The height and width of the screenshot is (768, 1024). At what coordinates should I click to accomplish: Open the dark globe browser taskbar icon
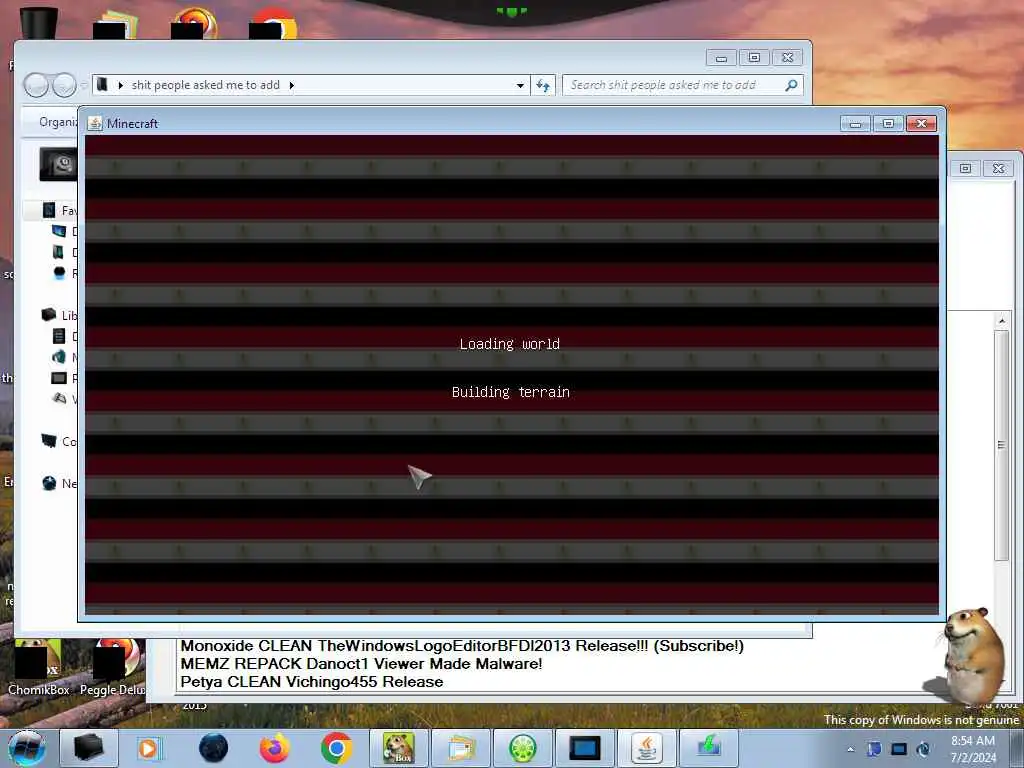click(x=213, y=748)
